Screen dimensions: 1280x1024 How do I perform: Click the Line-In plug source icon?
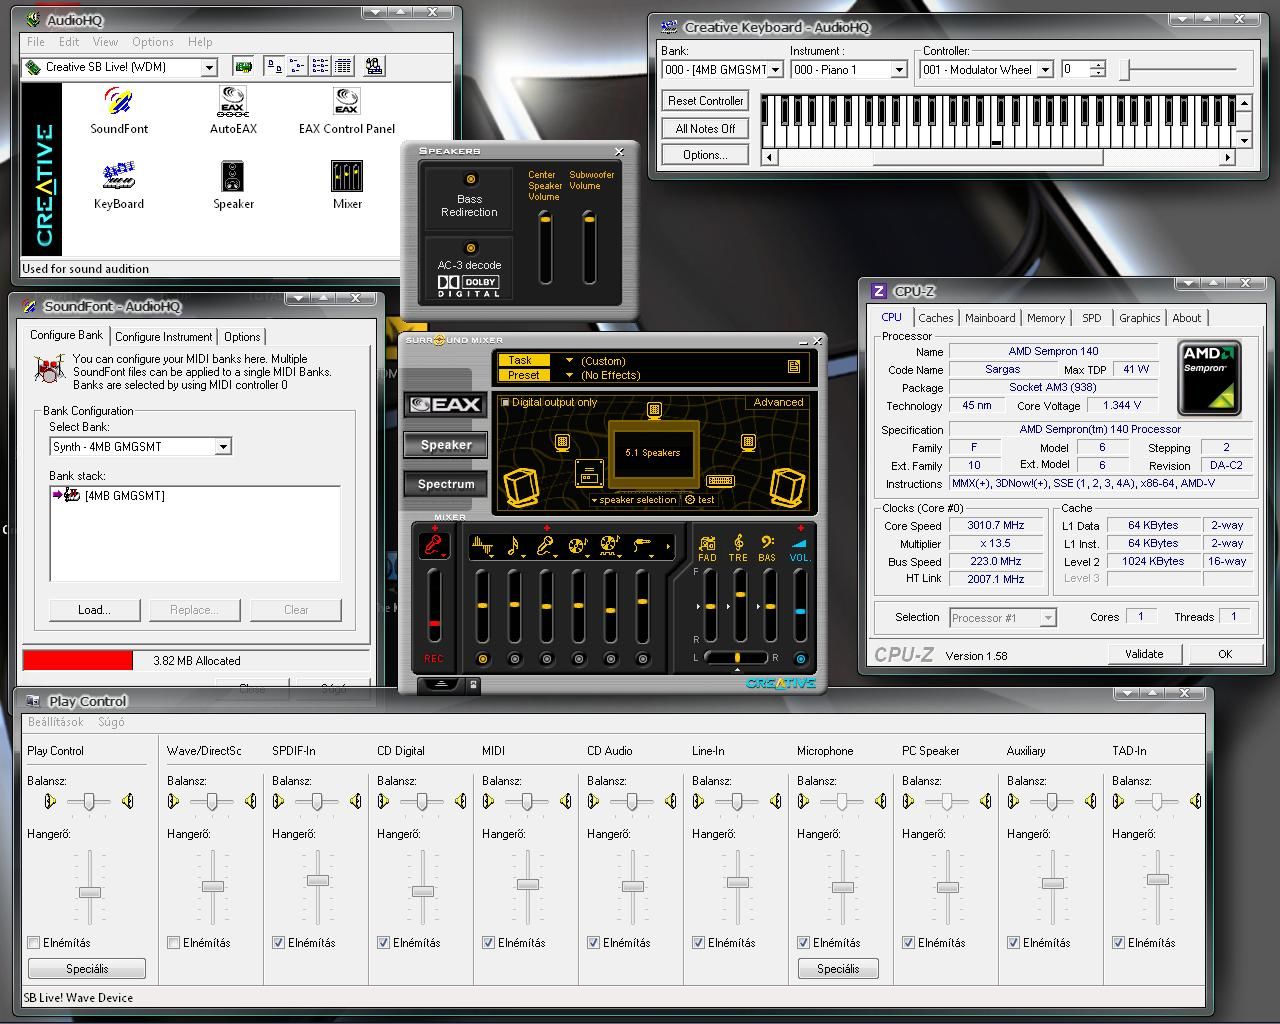click(x=642, y=546)
